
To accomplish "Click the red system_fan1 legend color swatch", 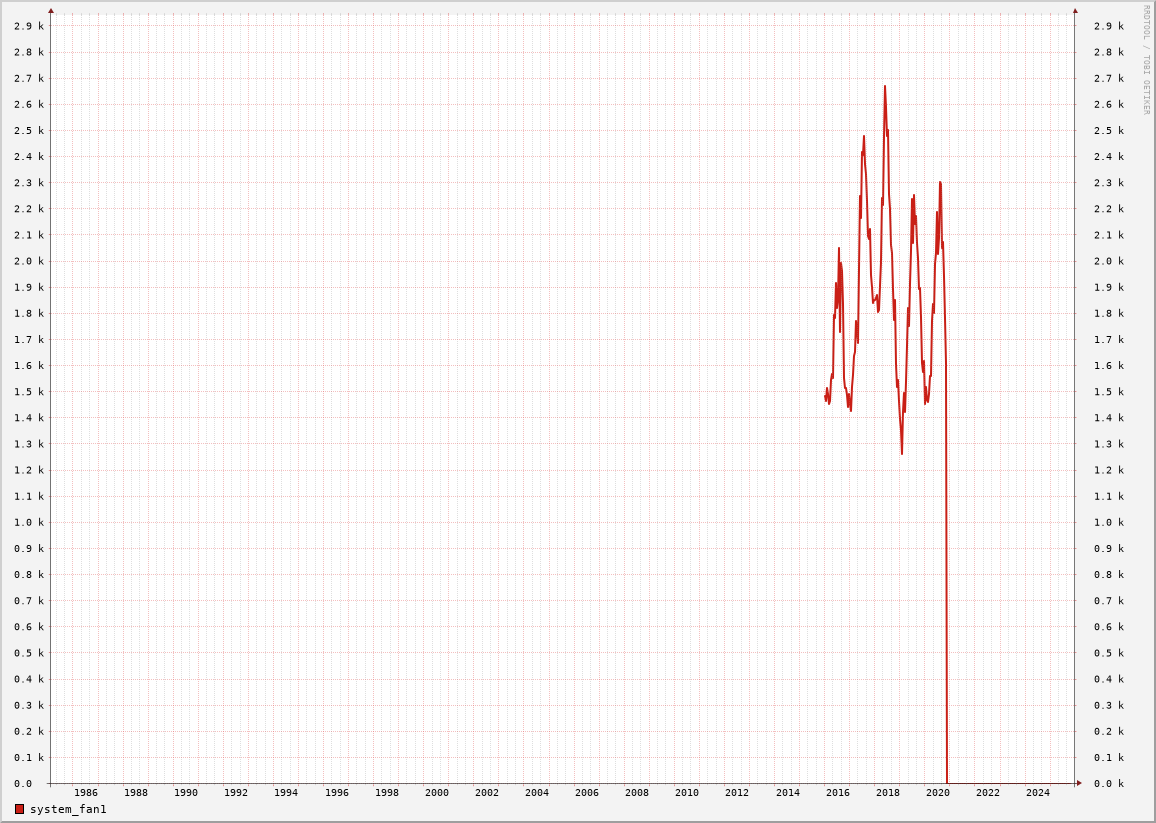I will tap(19, 809).
